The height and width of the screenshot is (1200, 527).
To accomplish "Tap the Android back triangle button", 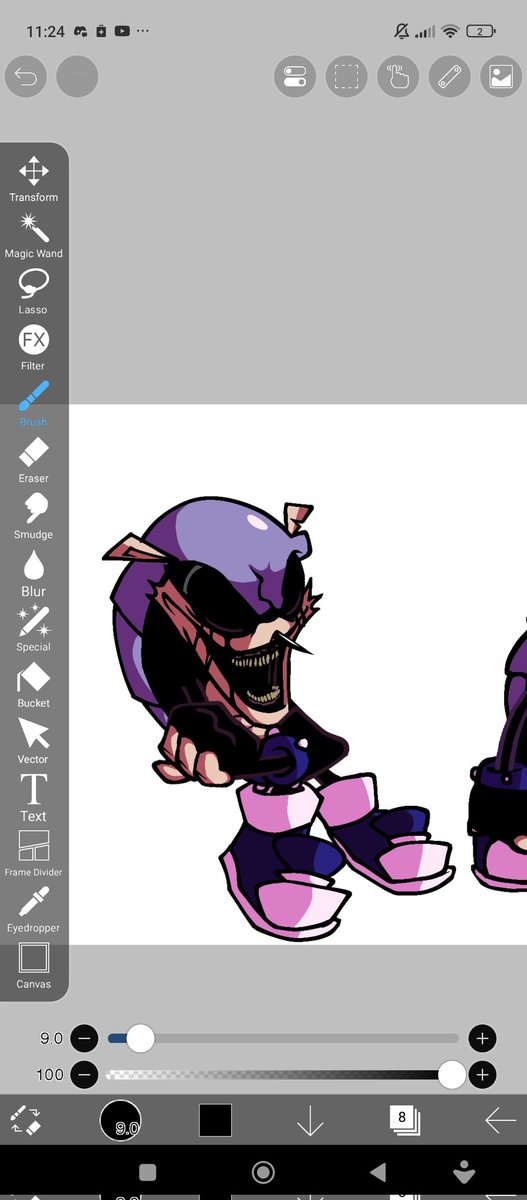I will pyautogui.click(x=377, y=1172).
